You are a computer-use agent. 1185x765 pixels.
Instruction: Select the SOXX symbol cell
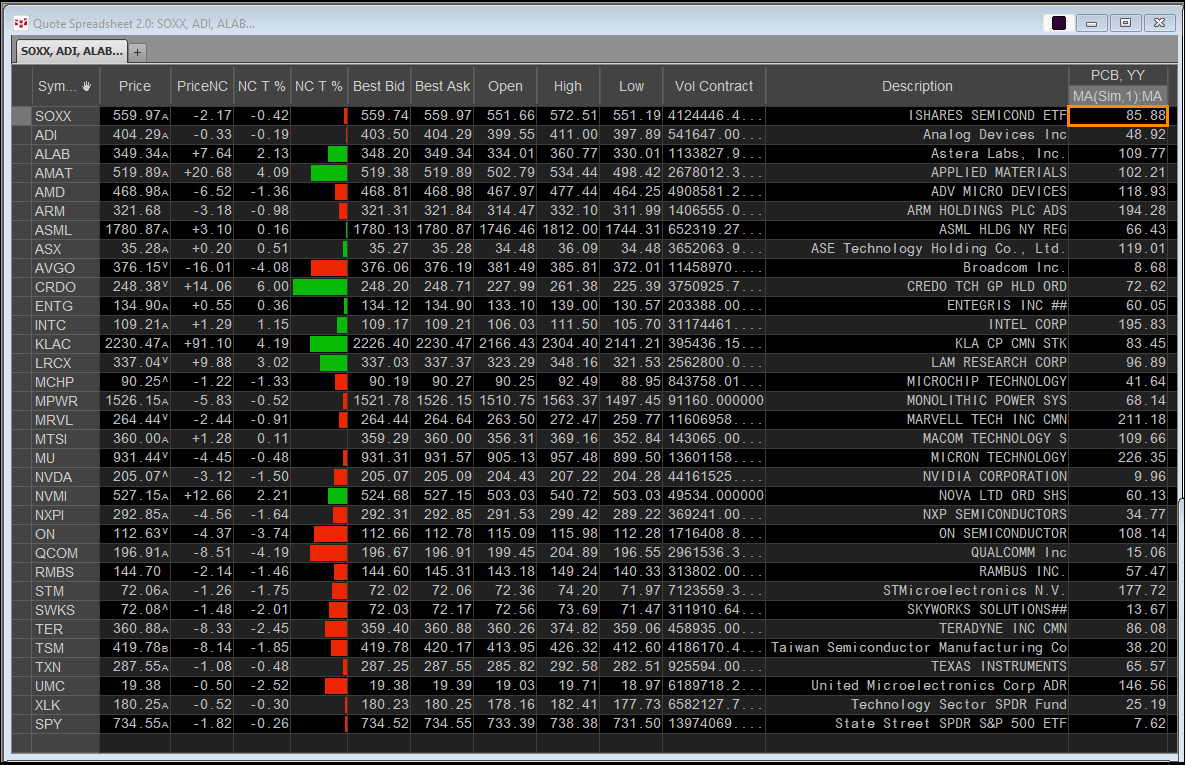[65, 116]
